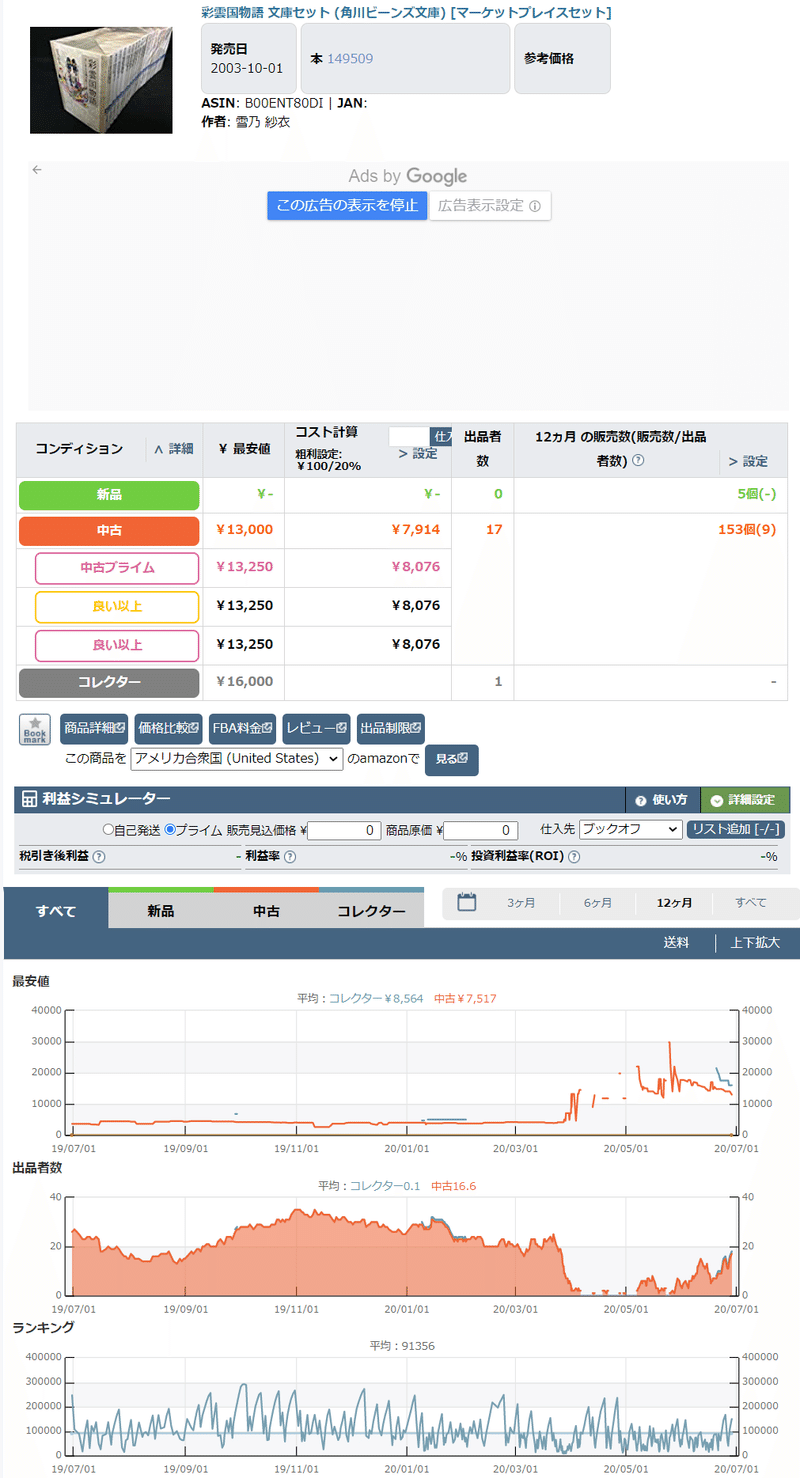Click the コスト計算 input box

click(409, 437)
